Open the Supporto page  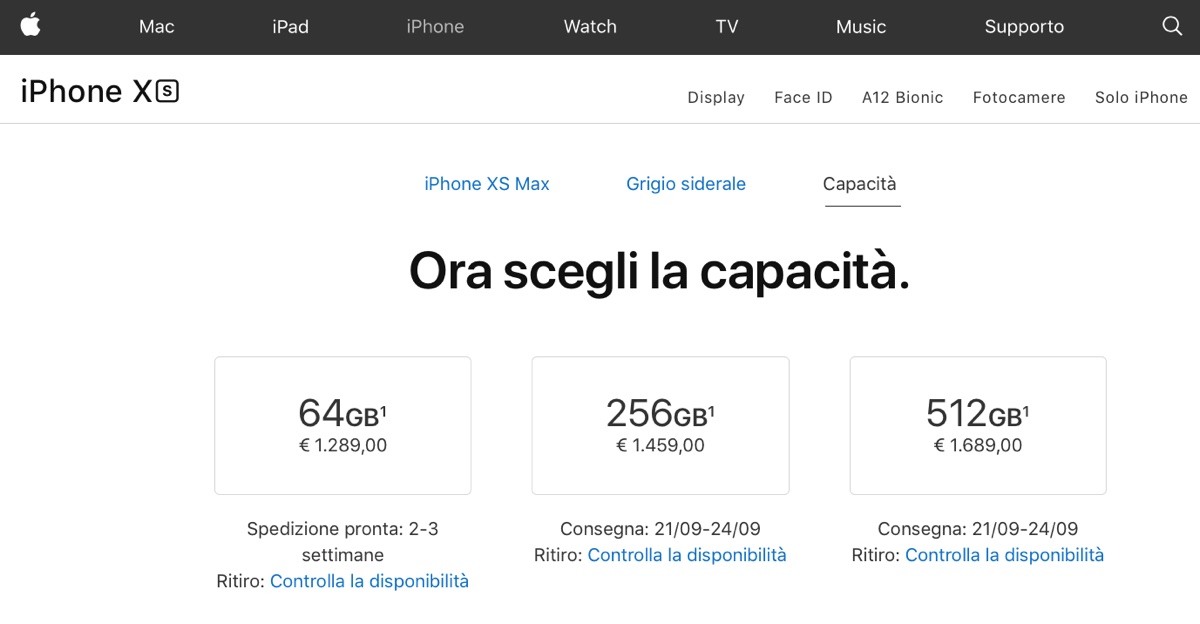tap(1024, 27)
